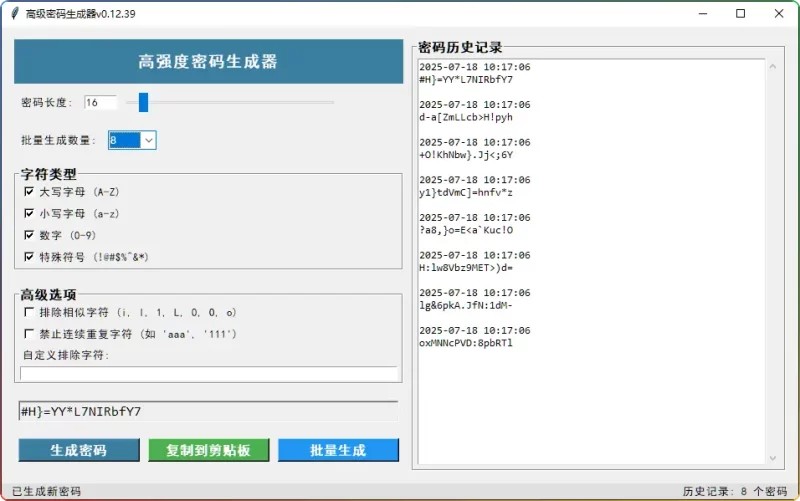Click the password length input field

click(100, 102)
